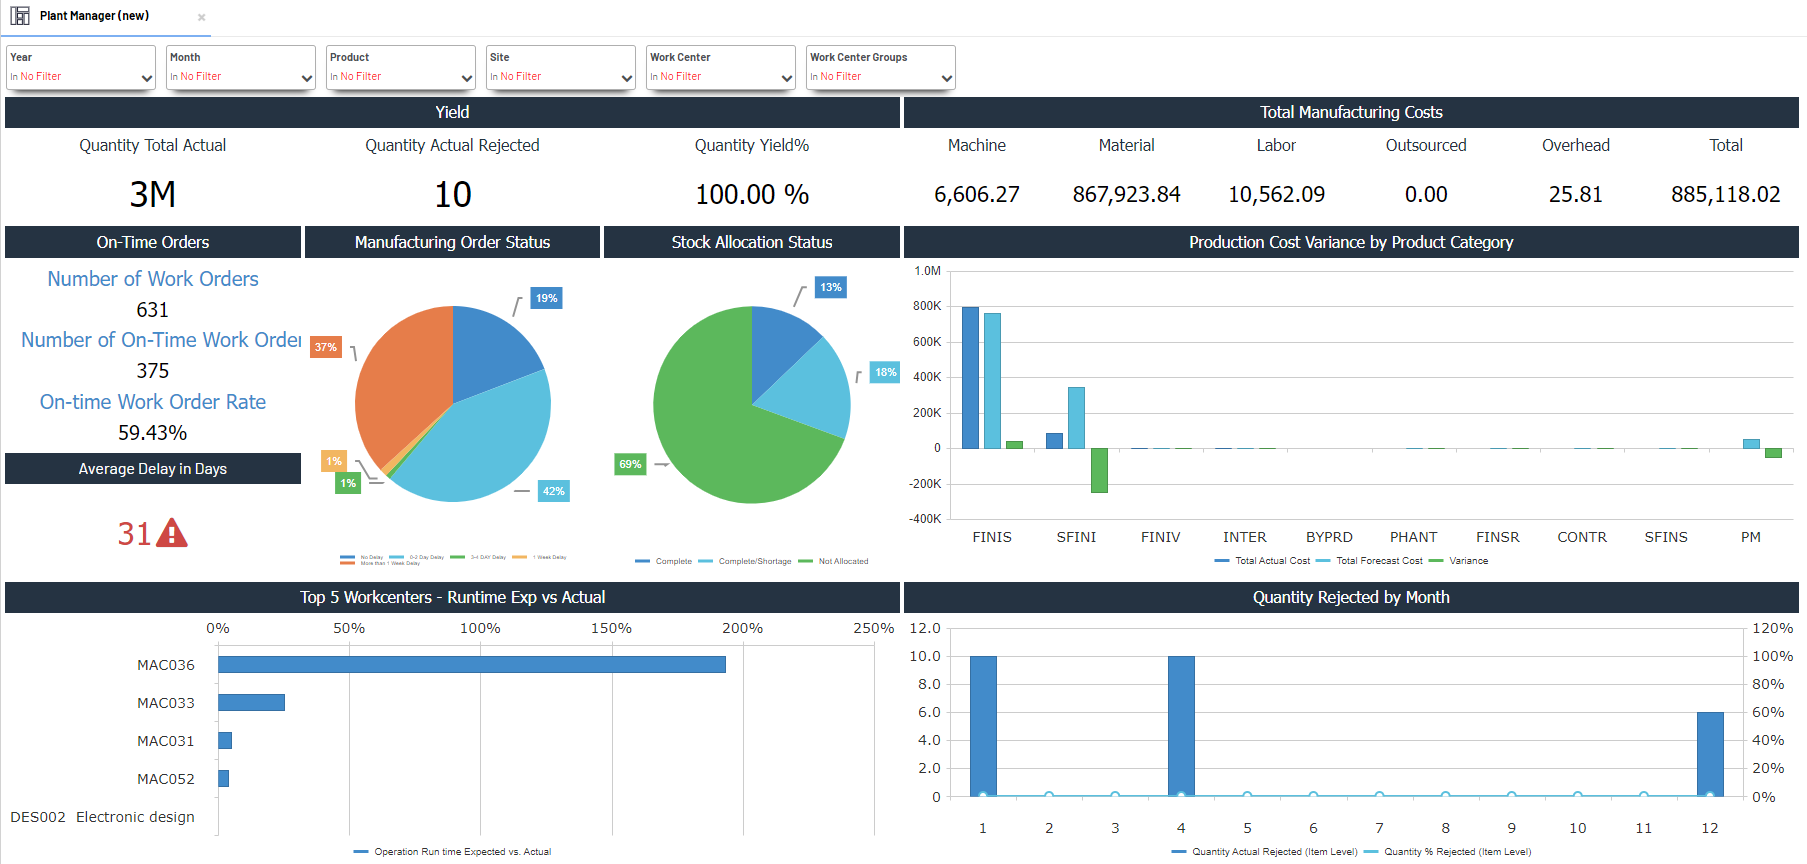Click the 37% label on Manufacturing Order pie
This screenshot has width=1807, height=864.
click(326, 348)
